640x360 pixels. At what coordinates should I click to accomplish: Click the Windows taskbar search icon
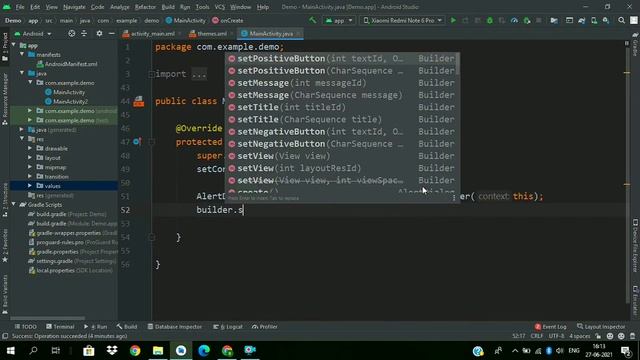(x=33, y=350)
